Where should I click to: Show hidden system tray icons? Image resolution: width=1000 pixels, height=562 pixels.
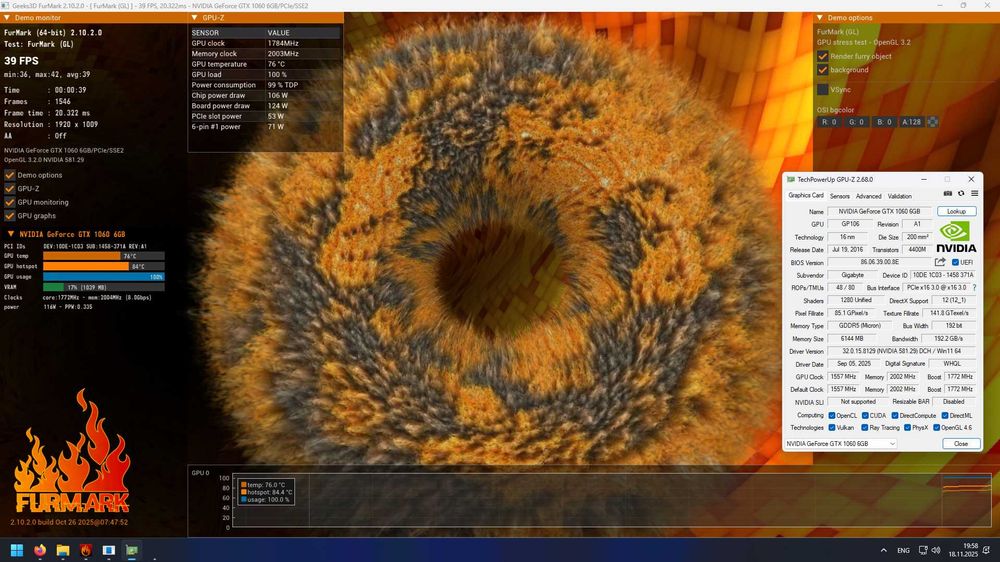(x=883, y=550)
